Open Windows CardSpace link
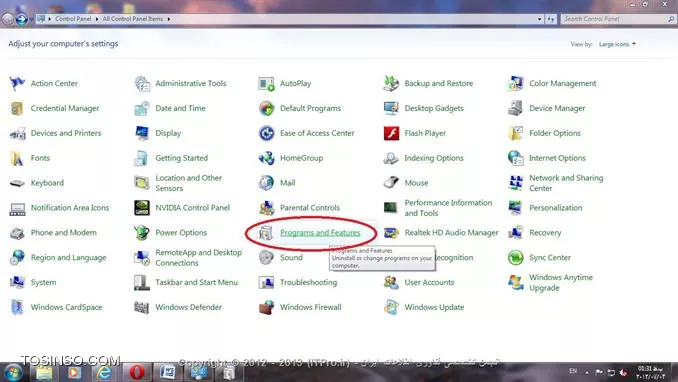Screen dimensions: 678x382 click(x=66, y=307)
